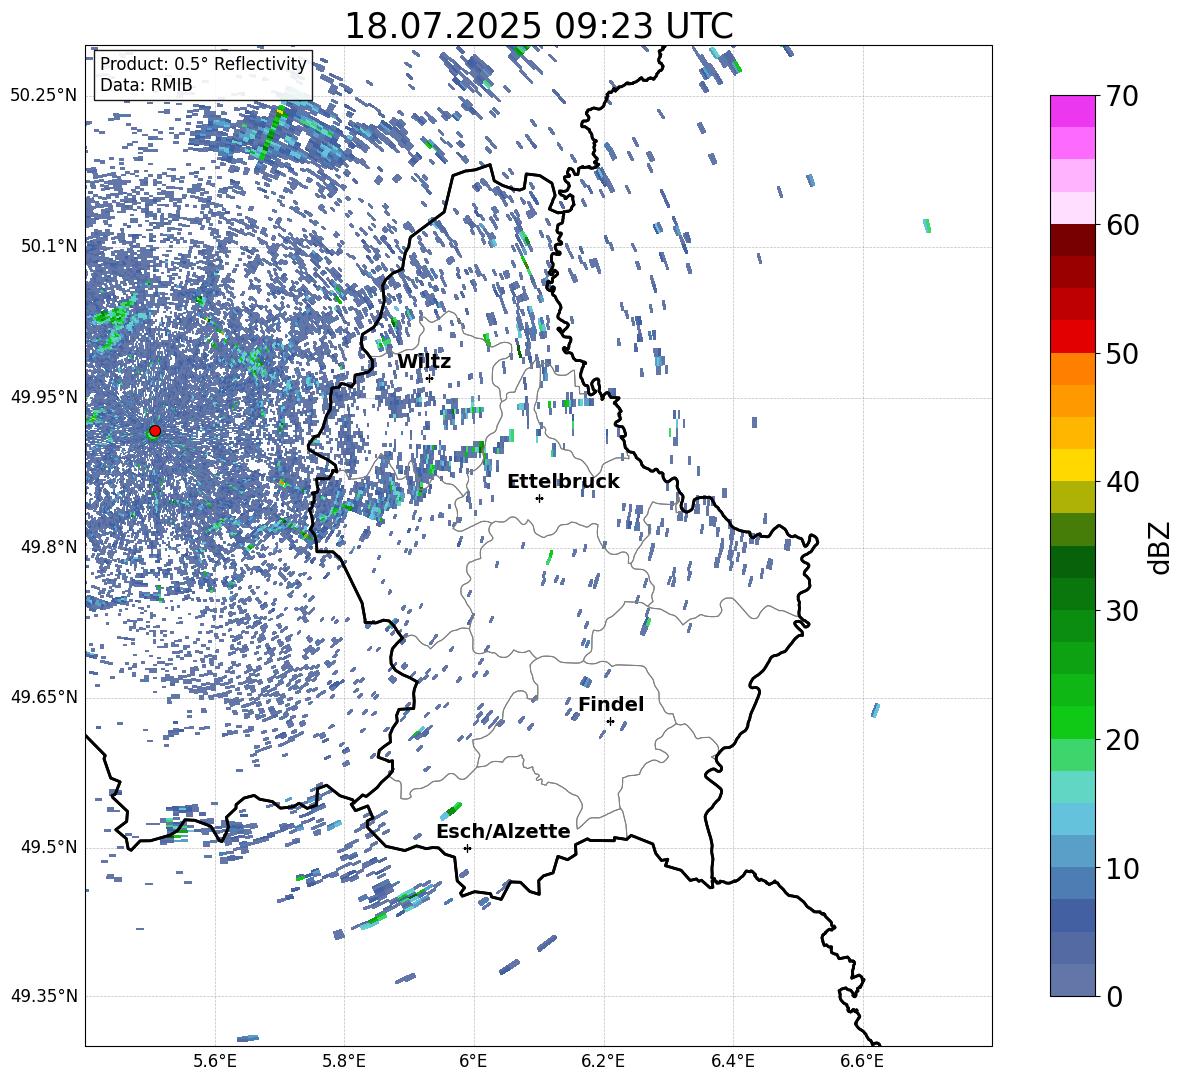This screenshot has height=1081, width=1184.
Task: Click the Ettelbruck station cross marker
Action: [539, 498]
